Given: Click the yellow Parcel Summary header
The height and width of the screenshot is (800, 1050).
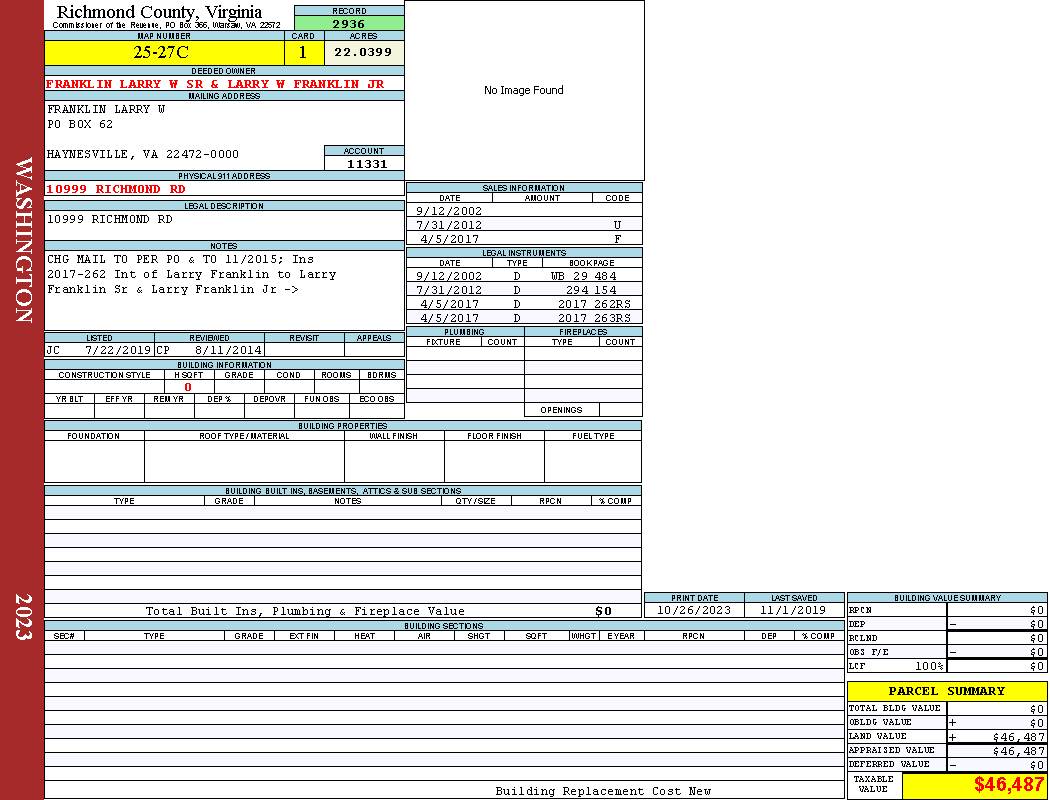Looking at the screenshot, I should coord(946,691).
